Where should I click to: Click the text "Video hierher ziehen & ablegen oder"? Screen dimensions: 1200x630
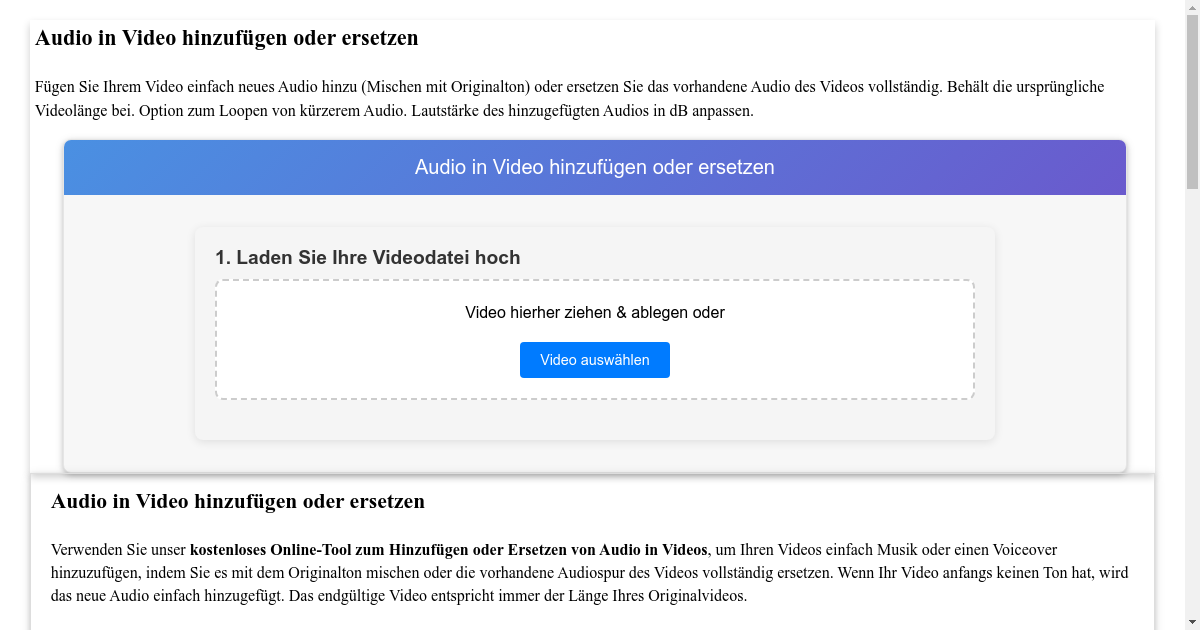(594, 312)
